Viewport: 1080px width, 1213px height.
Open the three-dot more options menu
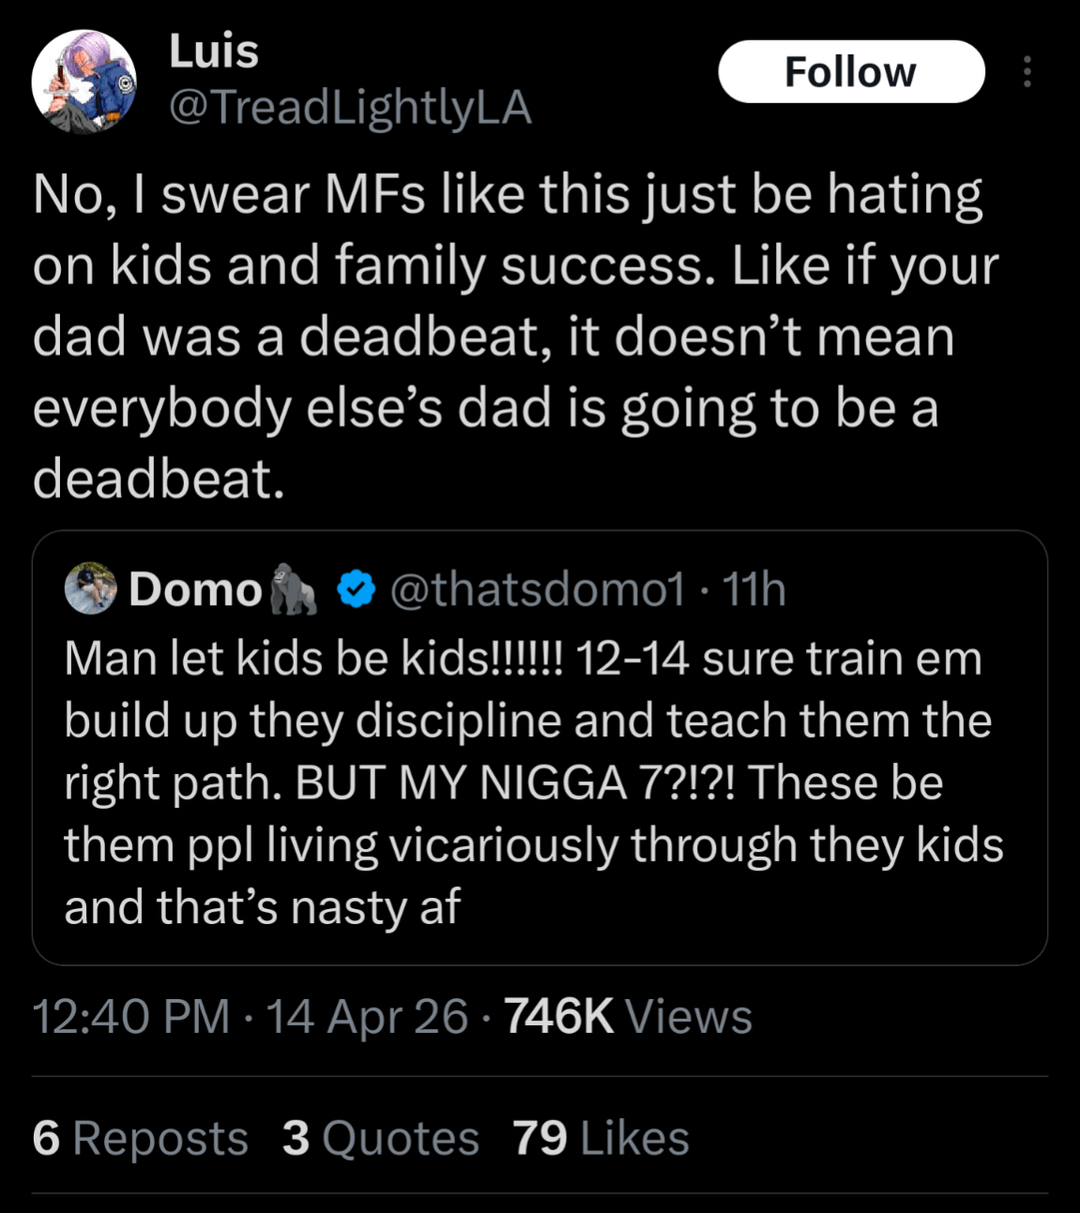[x=1026, y=72]
